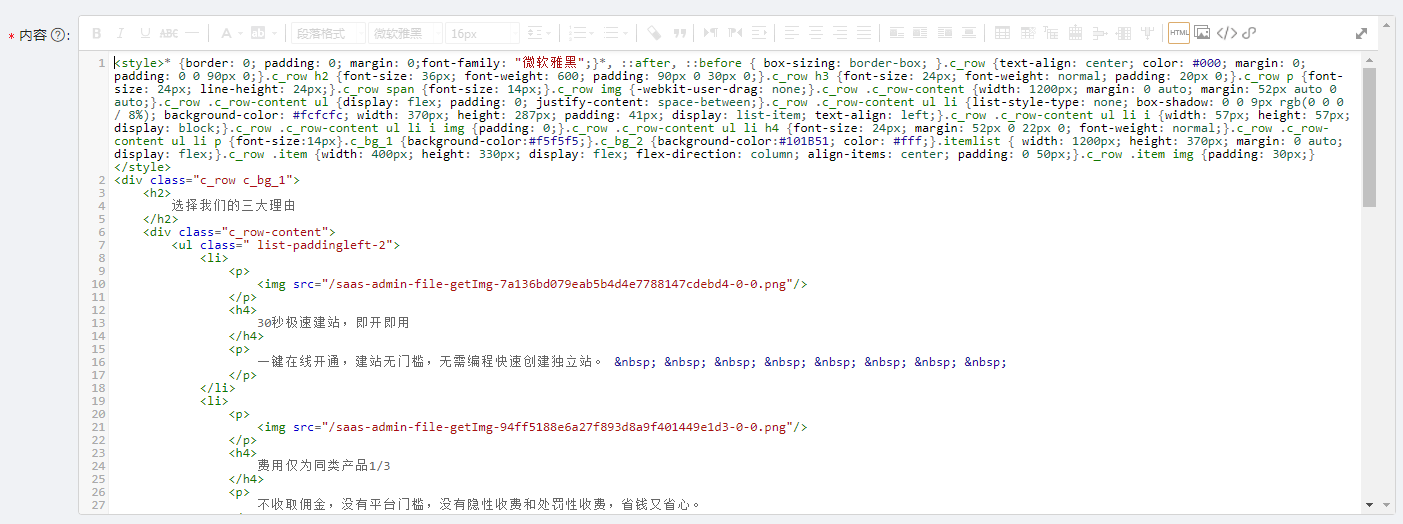Screen dimensions: 1403x524
Task: Insert a table column
Action: click(x=1124, y=33)
